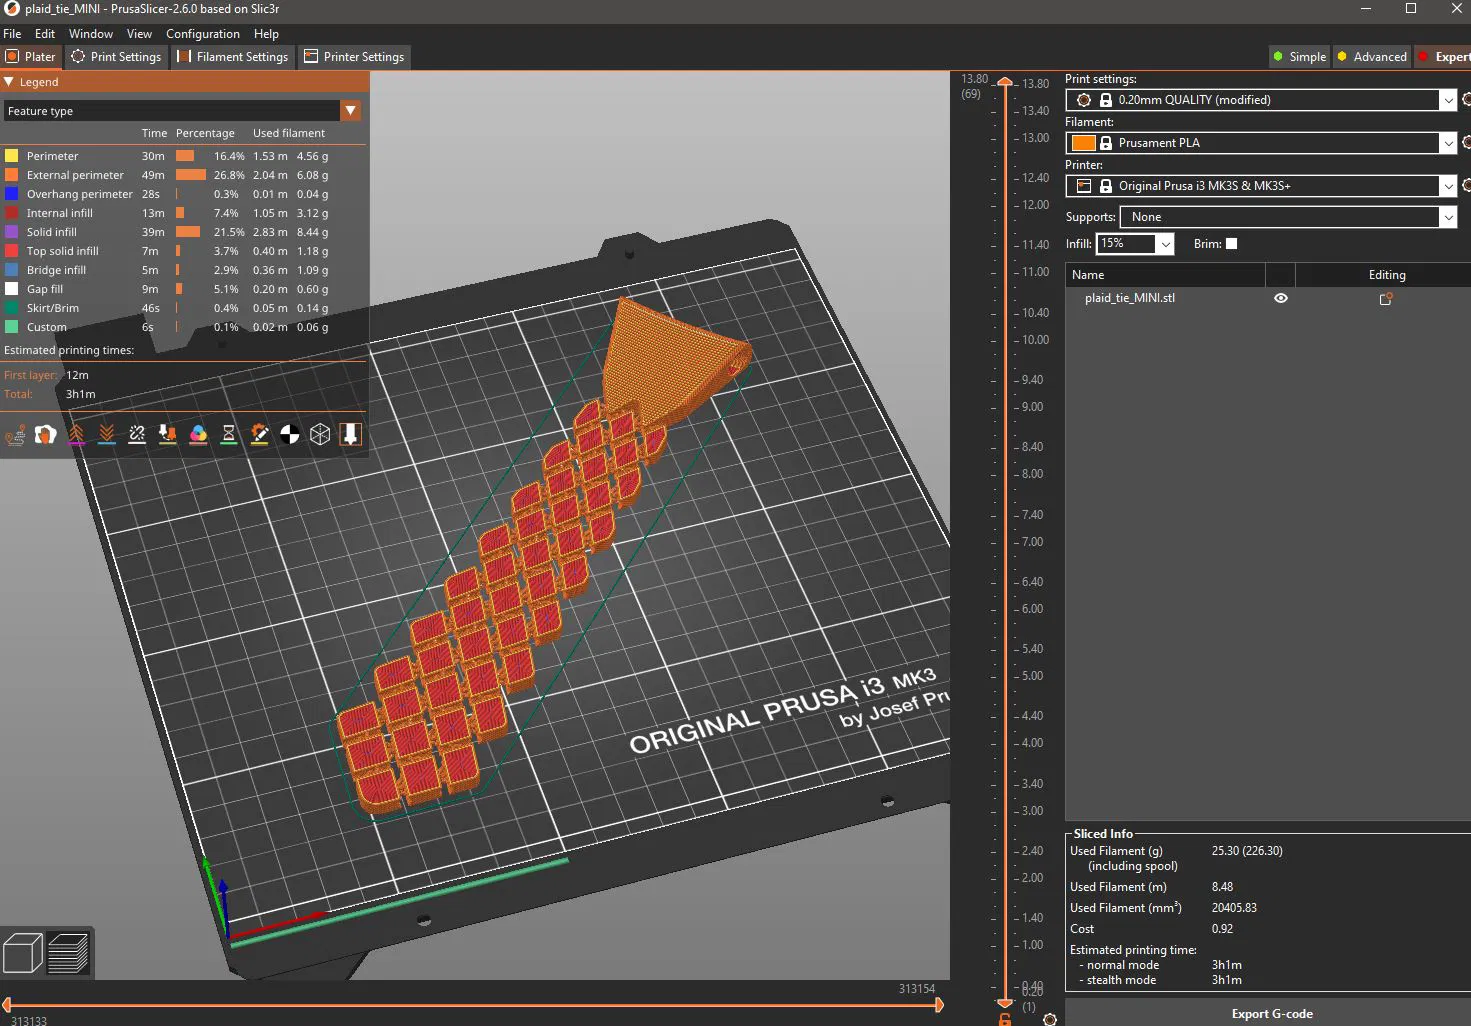Open the Supports dropdown
Screen dimensions: 1471x1026
(x=1447, y=217)
